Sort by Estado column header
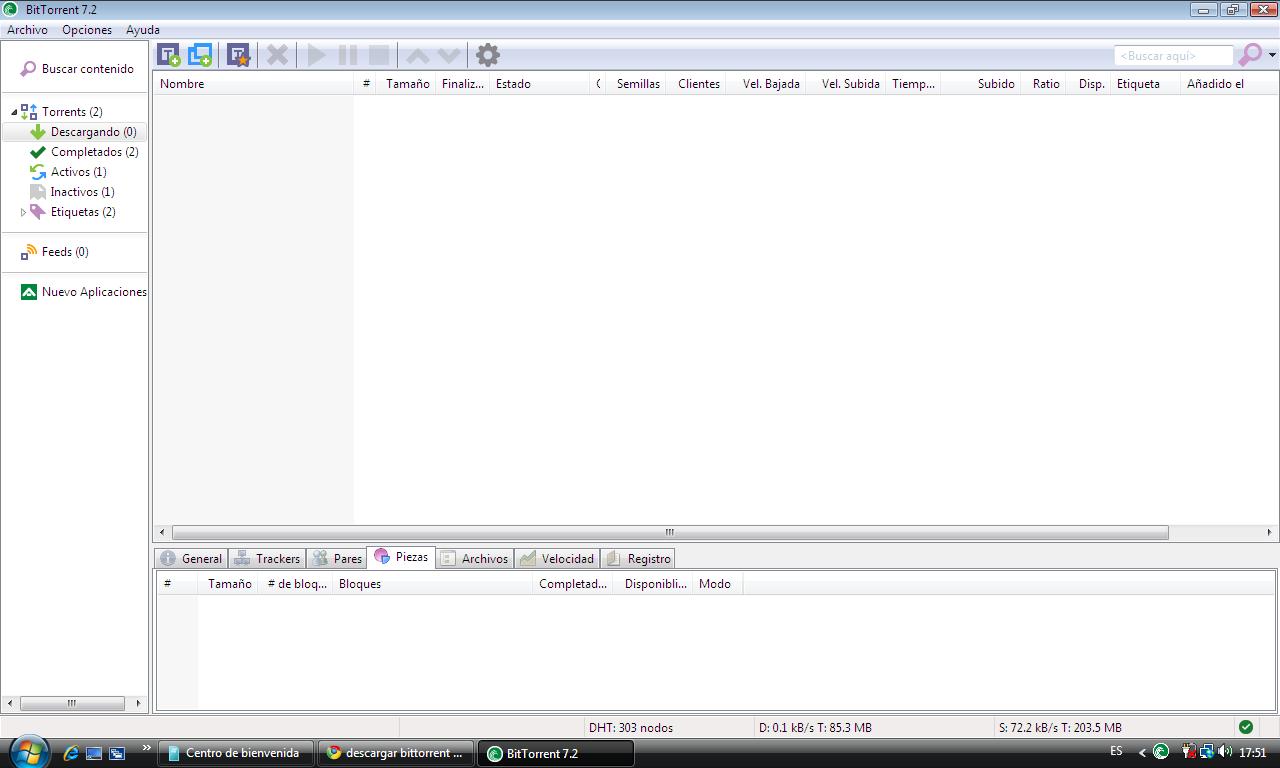1280x768 pixels. tap(540, 84)
